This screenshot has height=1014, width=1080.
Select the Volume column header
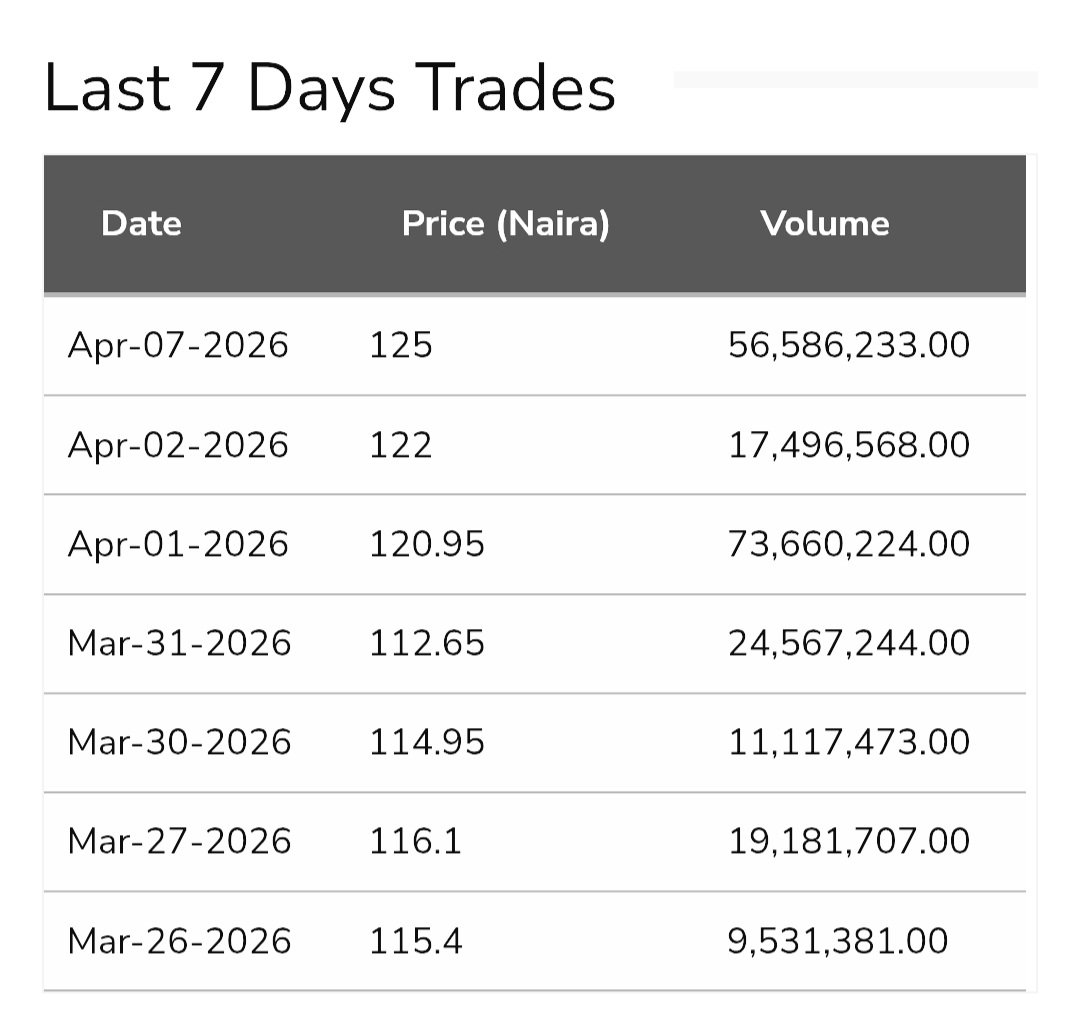(824, 223)
